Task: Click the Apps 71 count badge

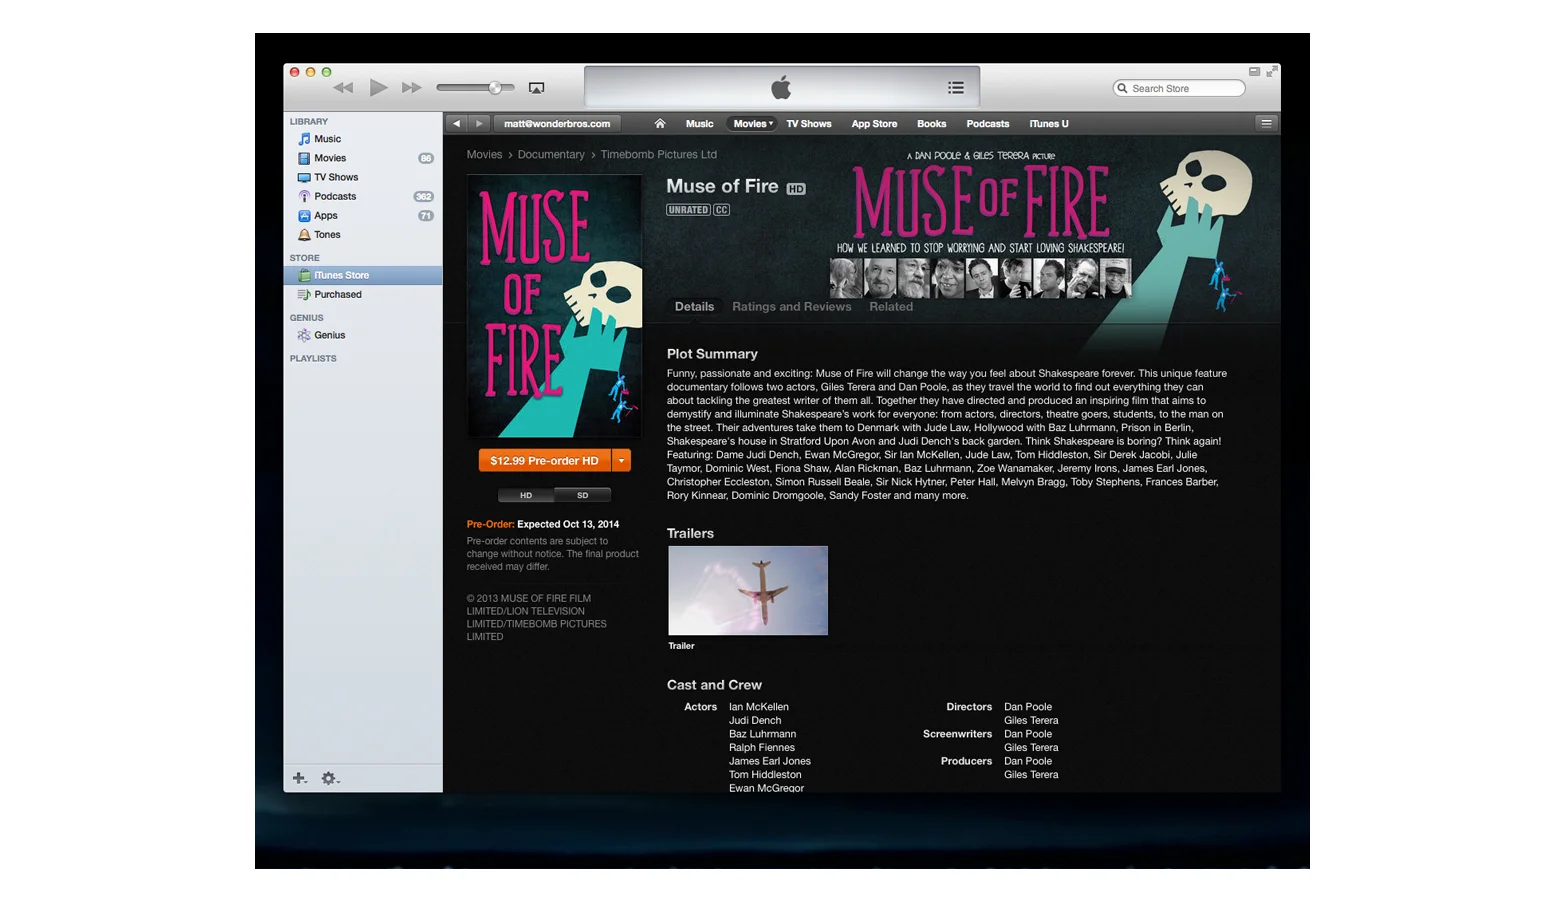Action: pos(425,216)
